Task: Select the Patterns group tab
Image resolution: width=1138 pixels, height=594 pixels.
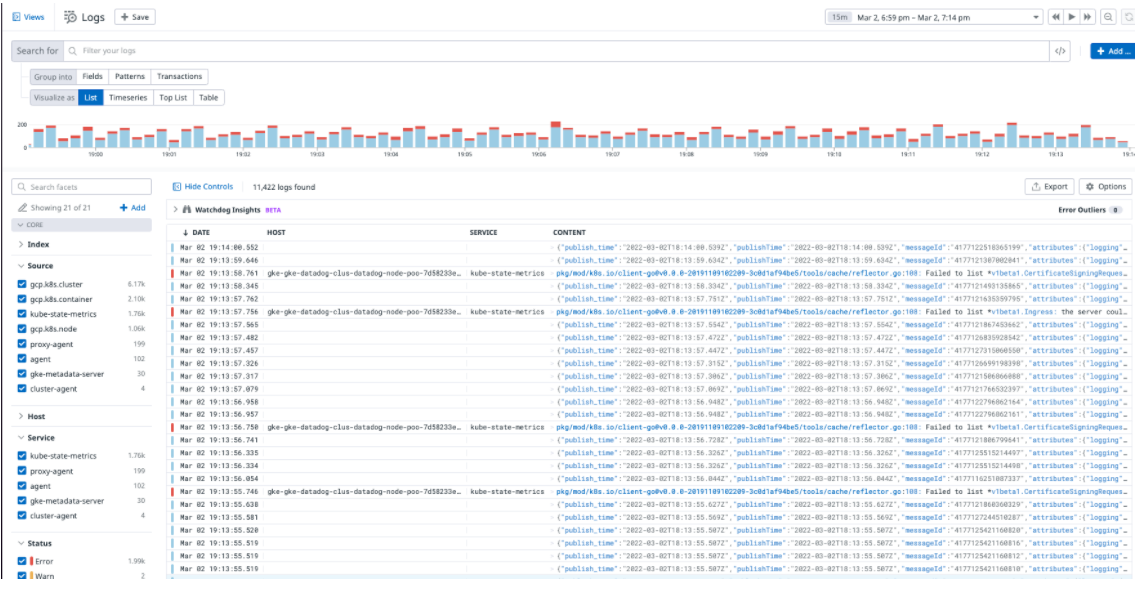Action: point(129,76)
